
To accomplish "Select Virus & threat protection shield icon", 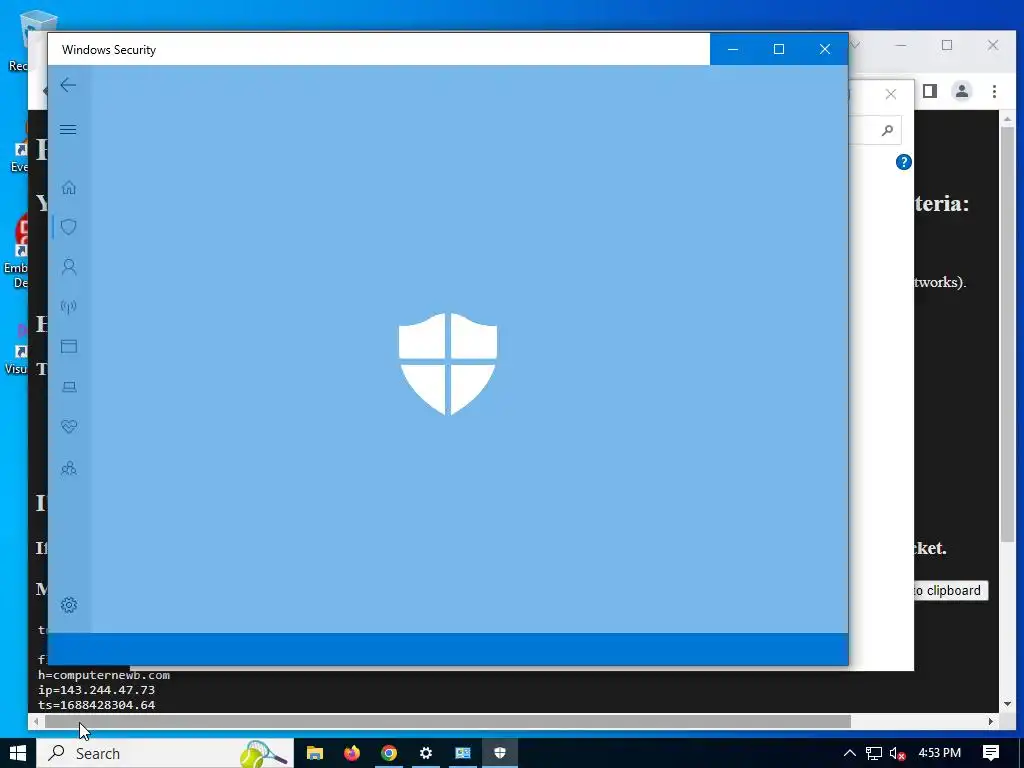I will pyautogui.click(x=69, y=227).
